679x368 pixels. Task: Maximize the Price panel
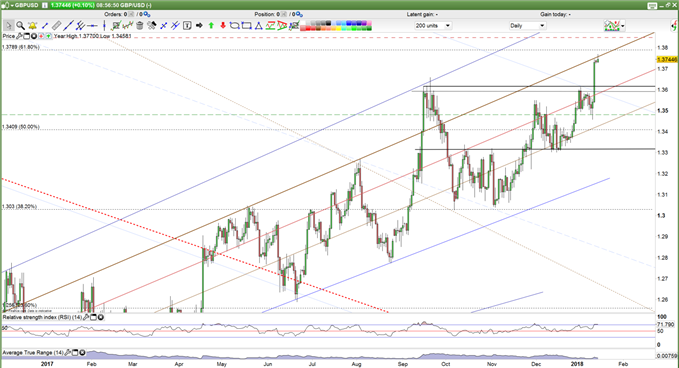click(26, 36)
